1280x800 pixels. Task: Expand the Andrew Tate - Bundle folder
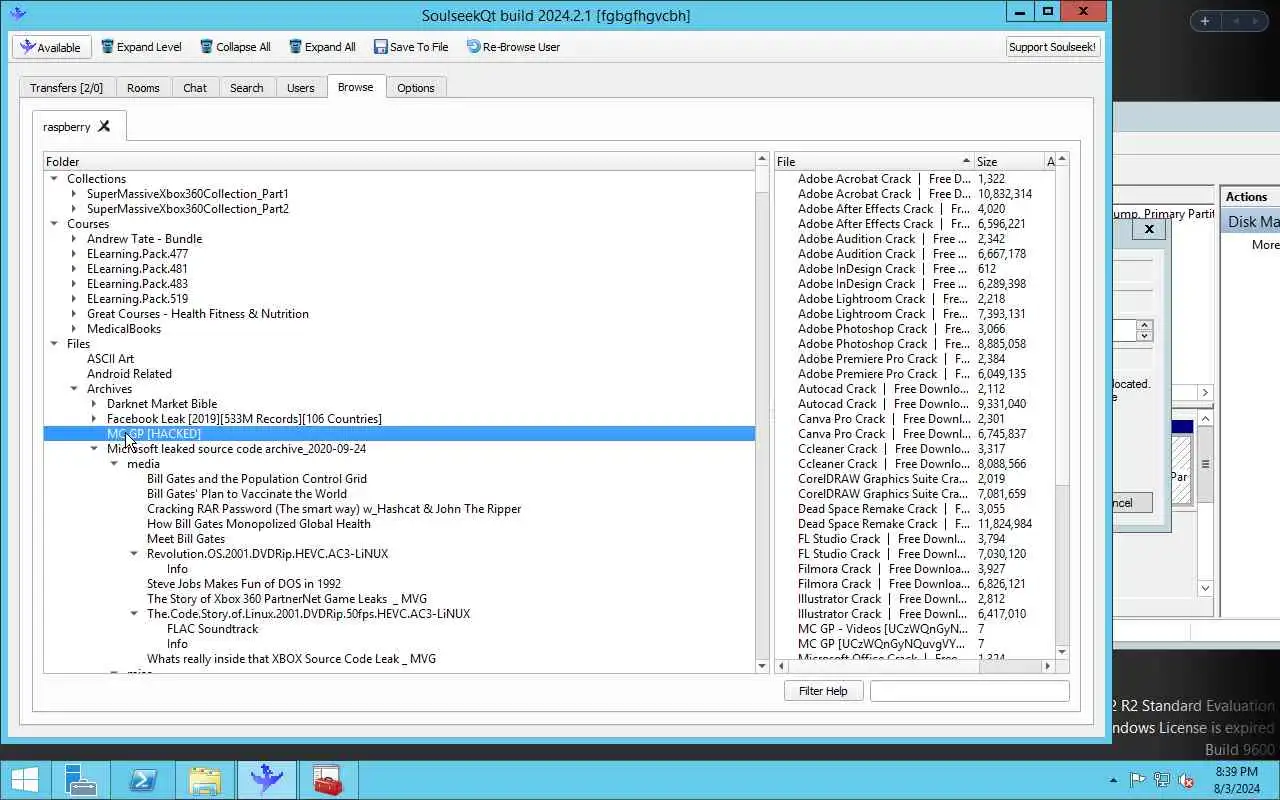coord(74,239)
